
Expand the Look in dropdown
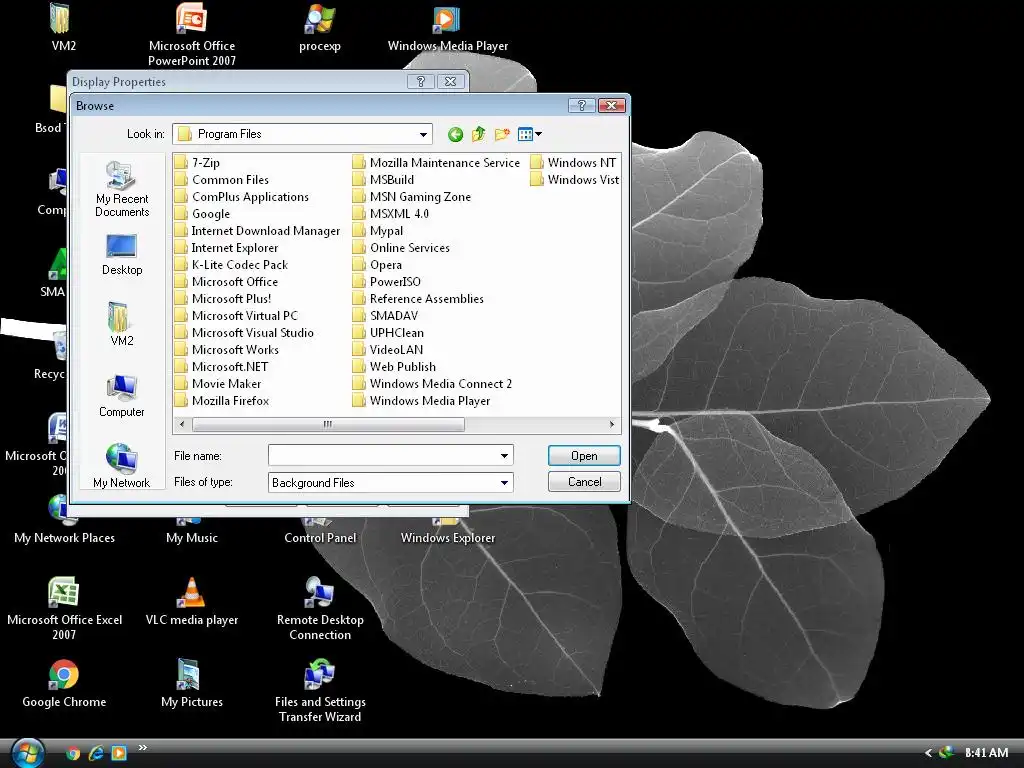pos(423,135)
